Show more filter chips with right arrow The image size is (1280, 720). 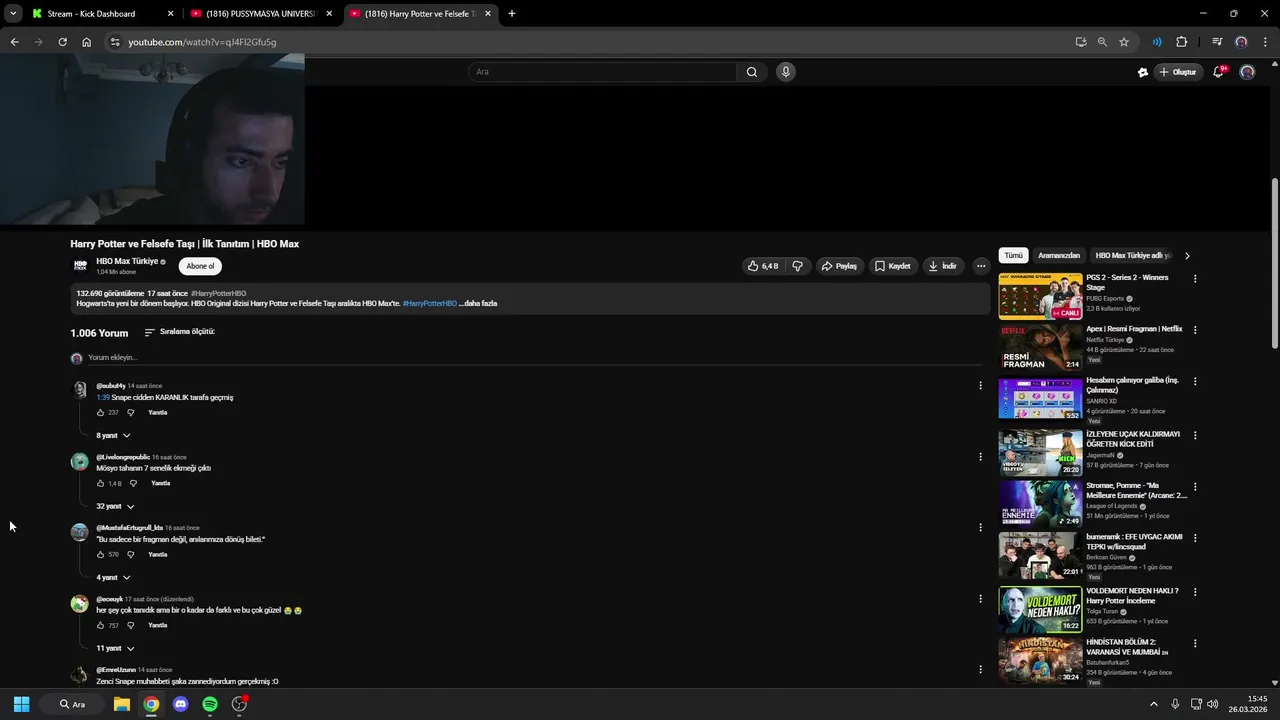point(1187,255)
